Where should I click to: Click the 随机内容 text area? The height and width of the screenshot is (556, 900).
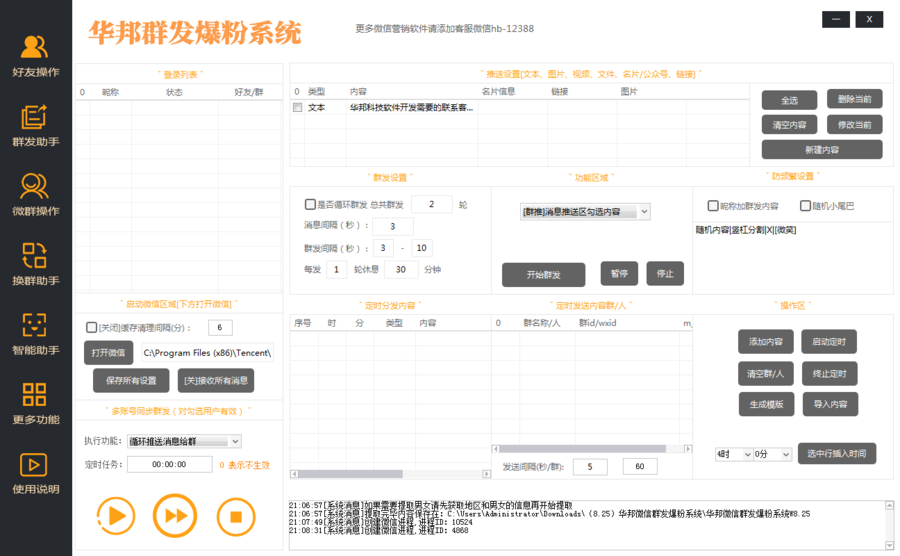(793, 258)
